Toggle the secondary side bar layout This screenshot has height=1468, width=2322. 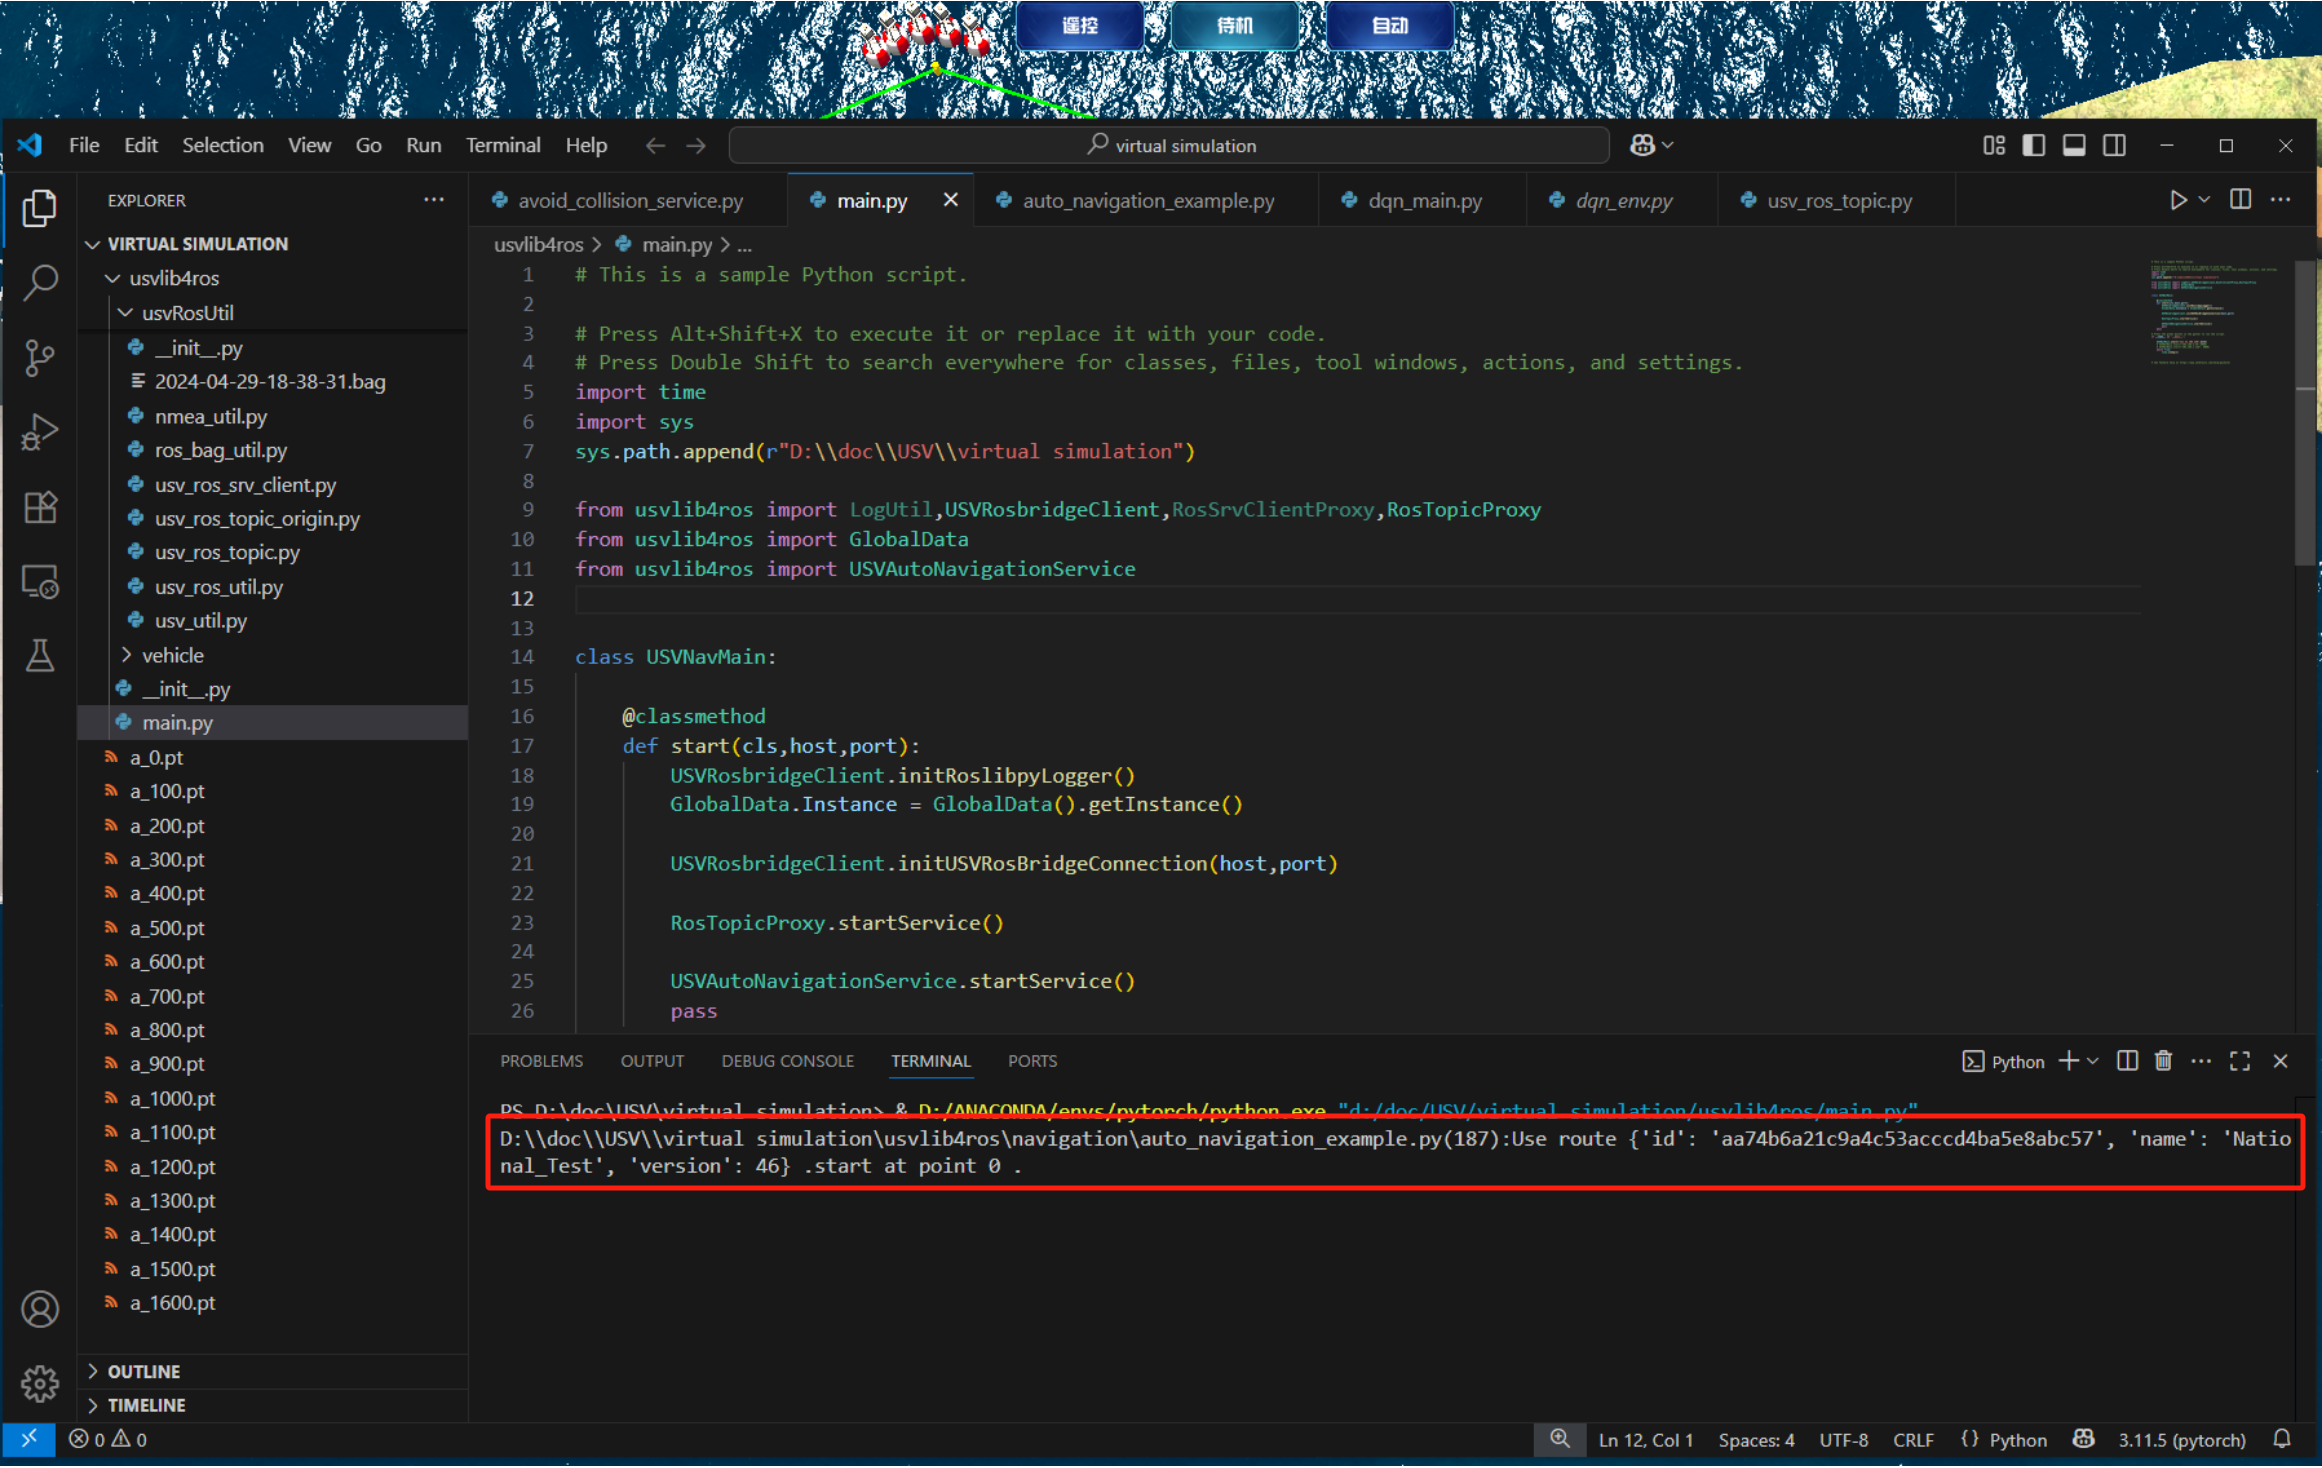(x=2114, y=146)
